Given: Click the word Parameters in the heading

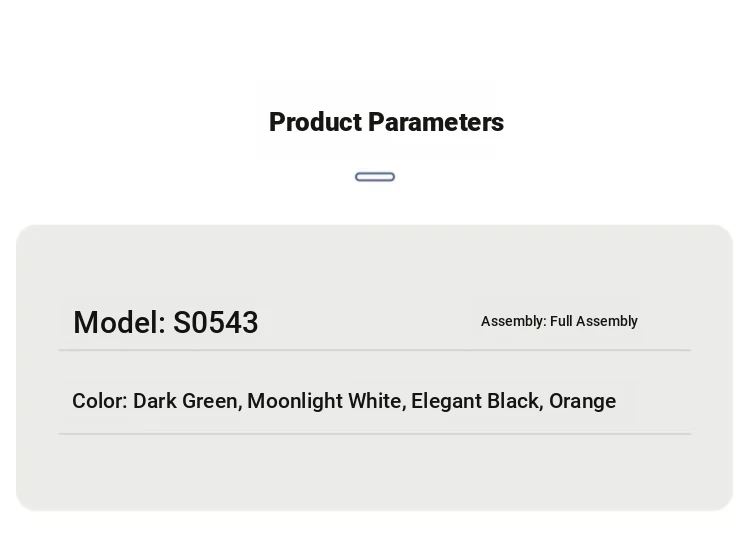Looking at the screenshot, I should coord(436,122).
